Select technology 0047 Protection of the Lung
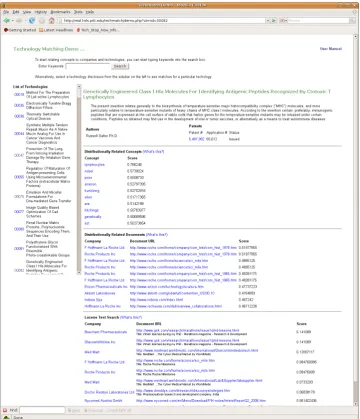Image resolution: width=360 pixels, height=419 pixels. click(x=19, y=155)
